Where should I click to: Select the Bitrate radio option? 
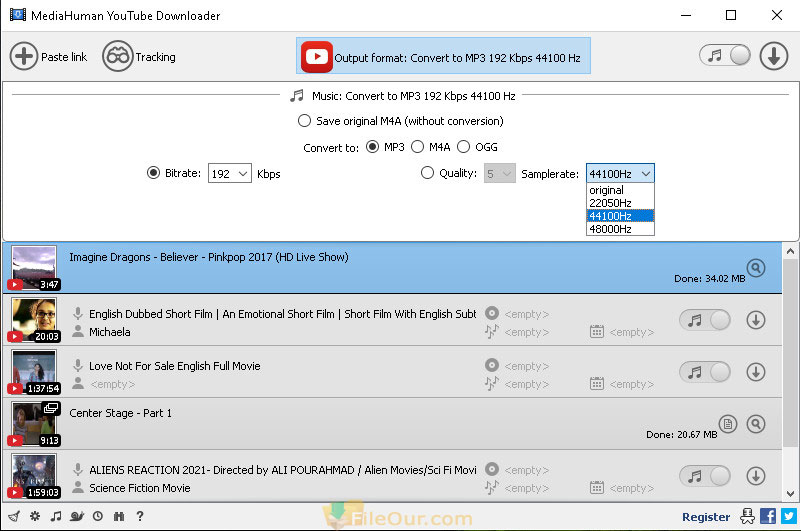(x=153, y=173)
